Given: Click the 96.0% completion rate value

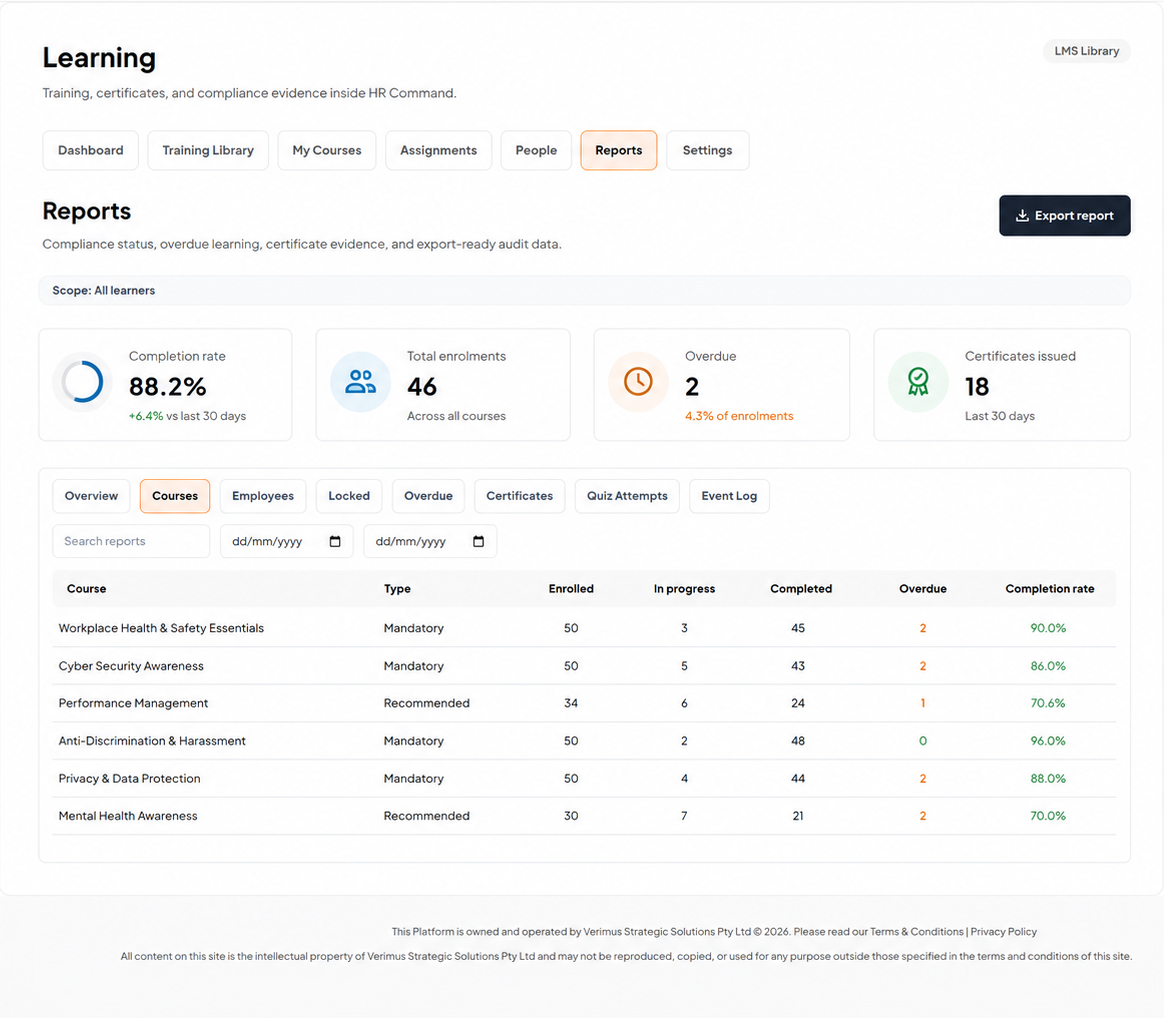Looking at the screenshot, I should pyautogui.click(x=1047, y=741).
